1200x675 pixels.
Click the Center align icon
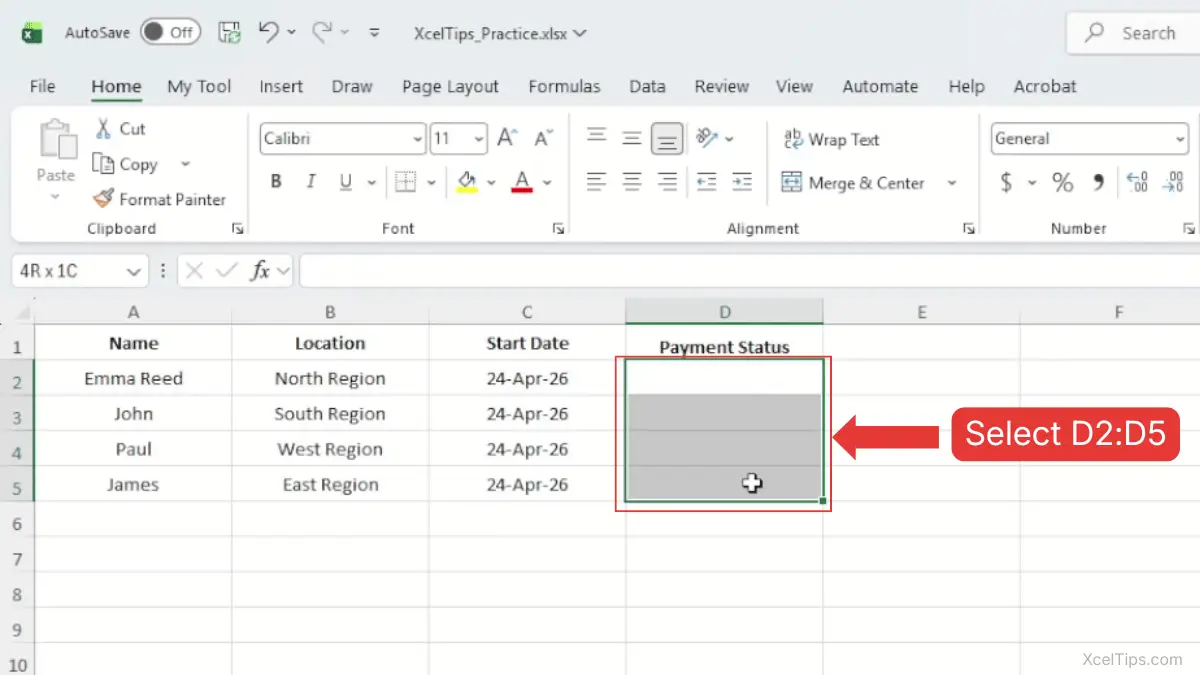(632, 182)
